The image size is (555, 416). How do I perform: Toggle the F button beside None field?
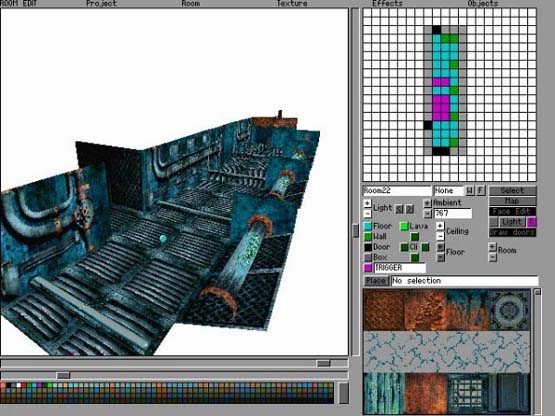tap(480, 190)
